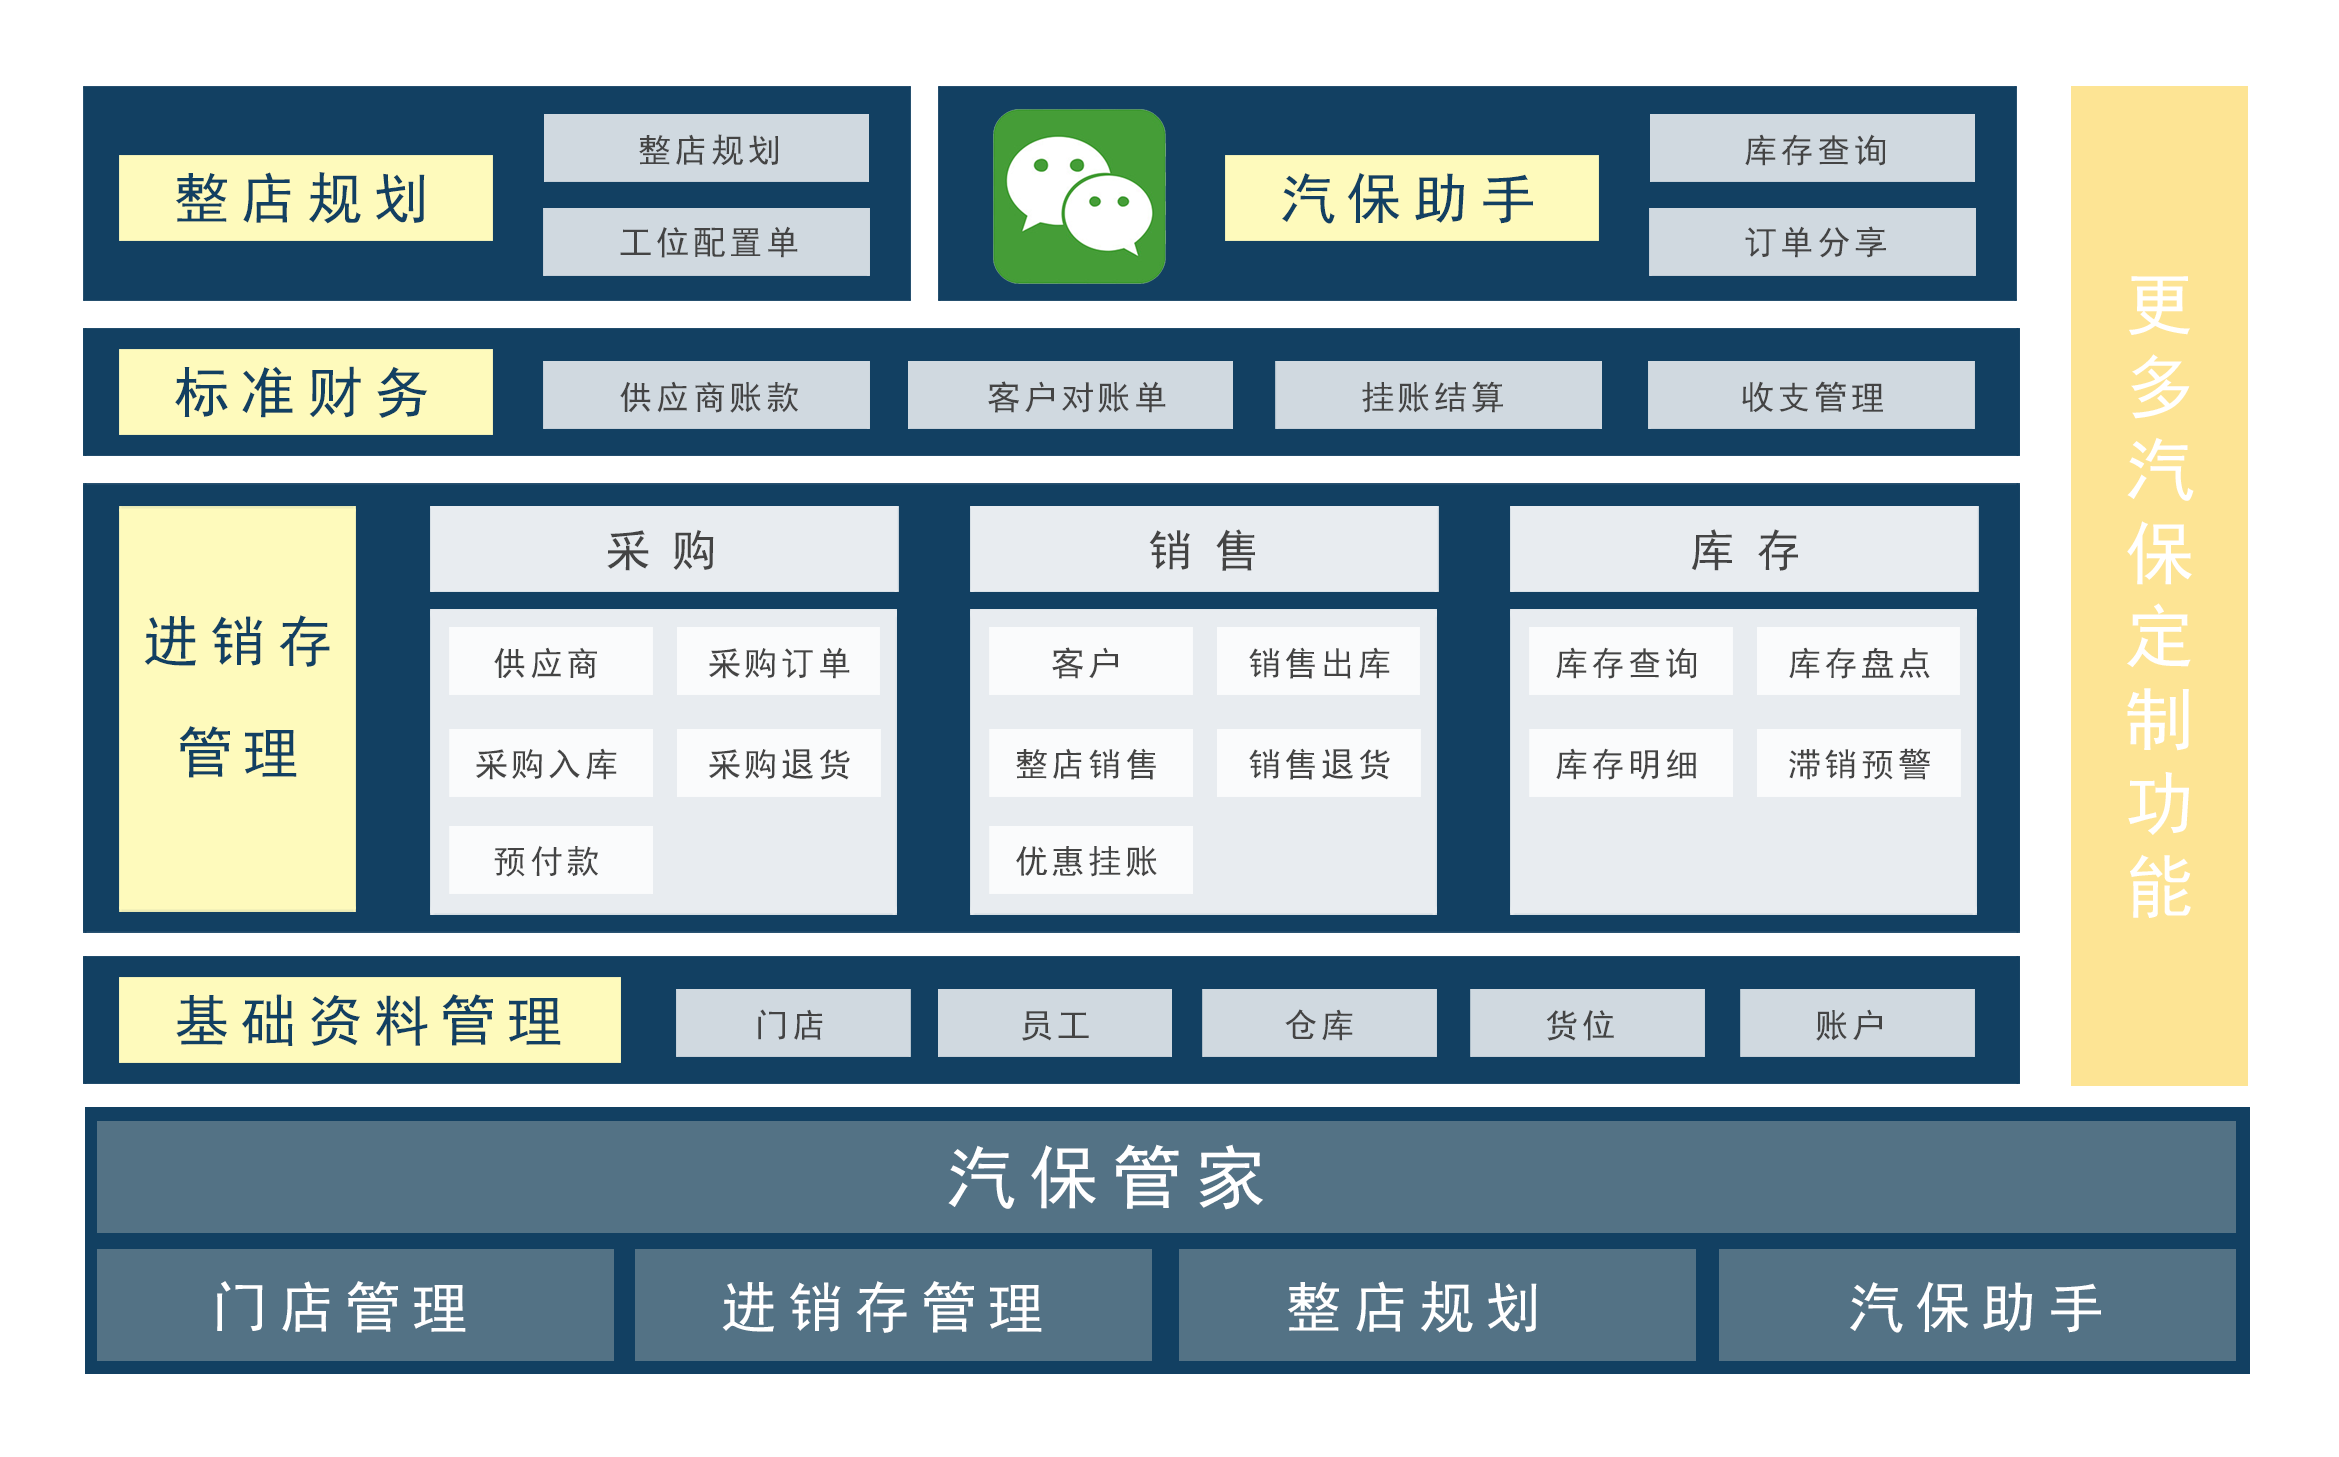Click the 汽保管家 title bar
This screenshot has height=1457, width=2339.
[x=1166, y=1177]
